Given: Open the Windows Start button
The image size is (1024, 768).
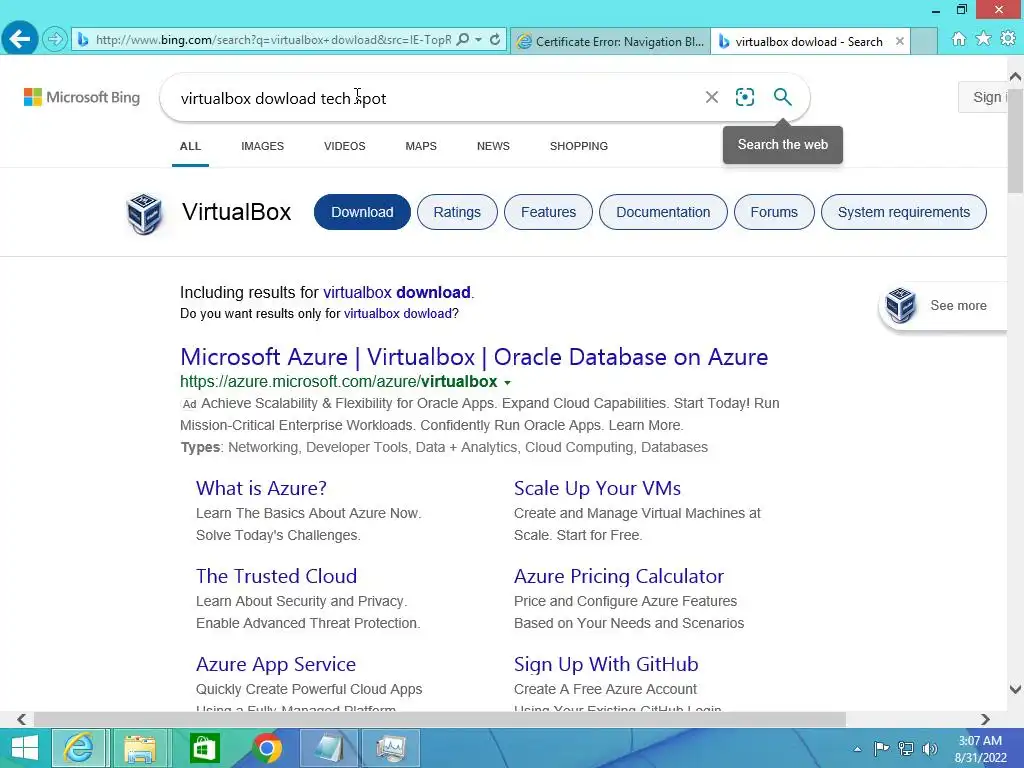Looking at the screenshot, I should click(25, 748).
